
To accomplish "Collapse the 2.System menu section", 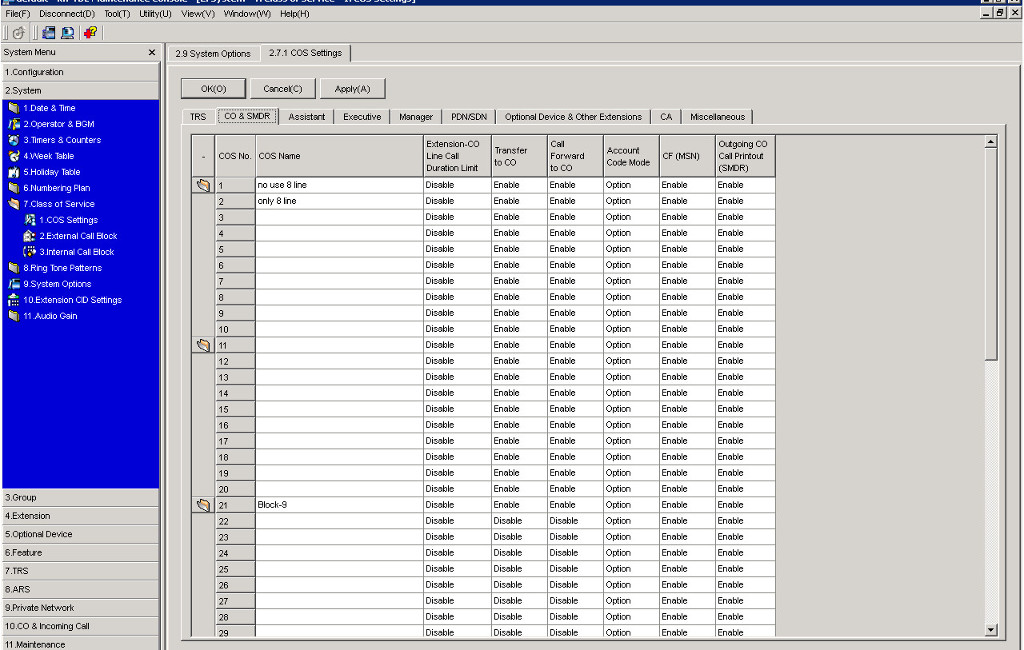I will (80, 90).
